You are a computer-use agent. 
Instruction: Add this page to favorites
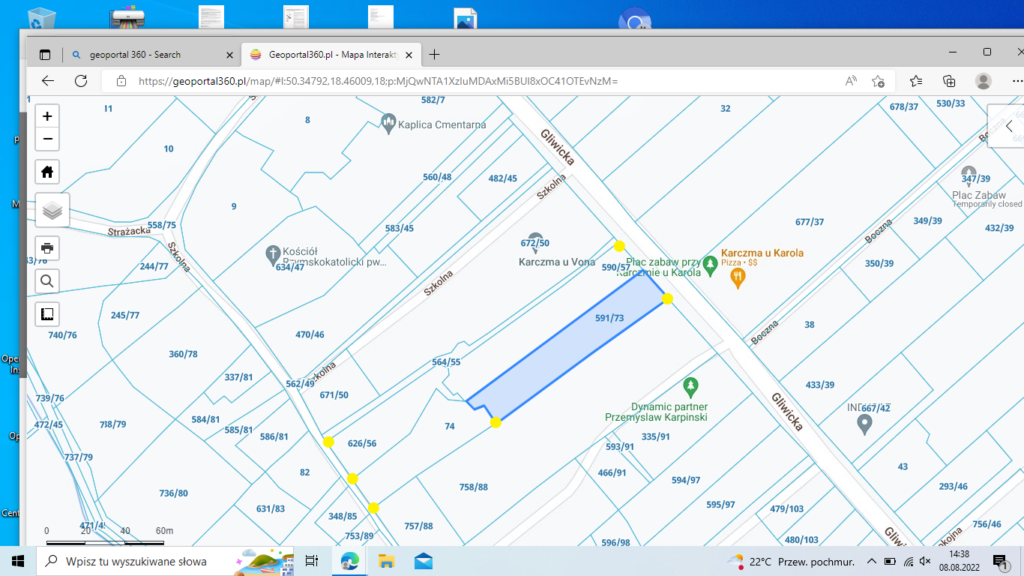point(878,81)
